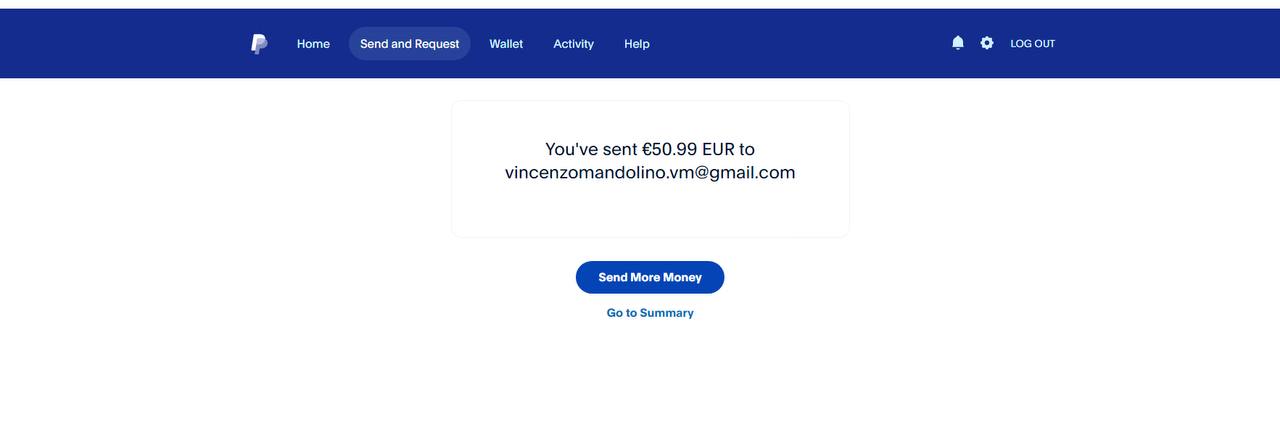Open the notifications bell
The image size is (1280, 435).
point(958,43)
